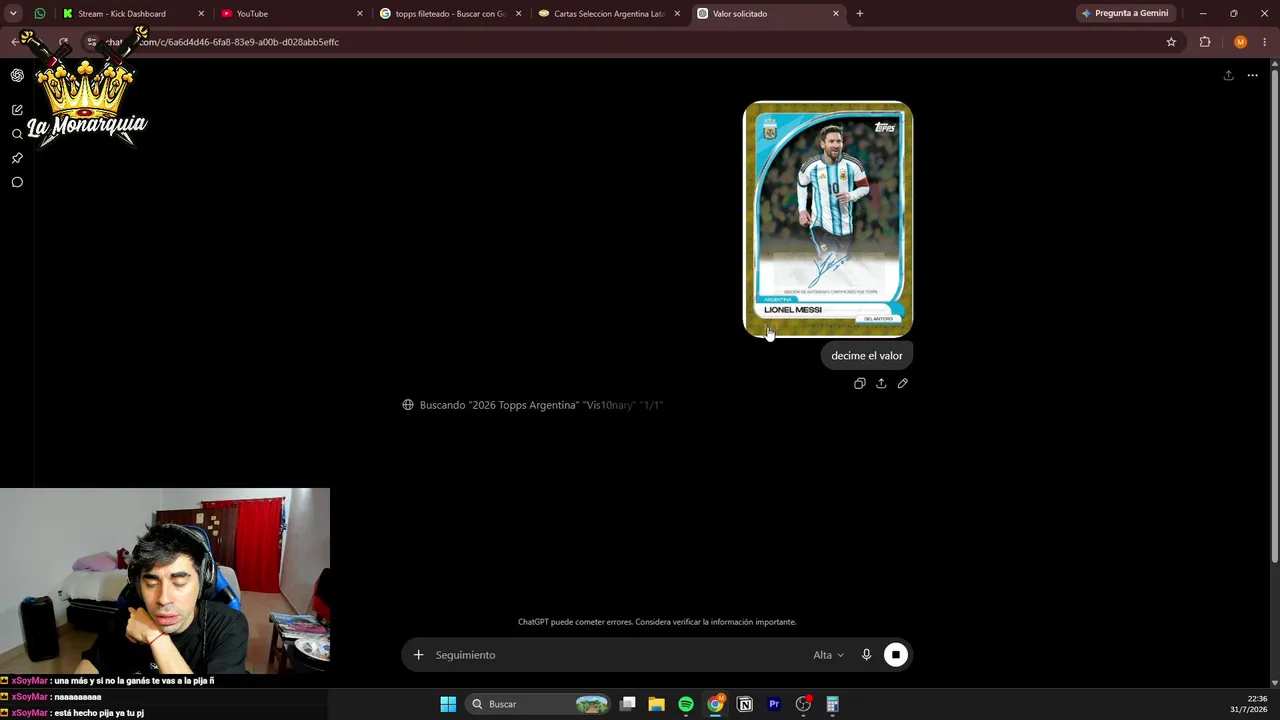Close the YouTube tab
The width and height of the screenshot is (1280, 720).
coord(360,14)
